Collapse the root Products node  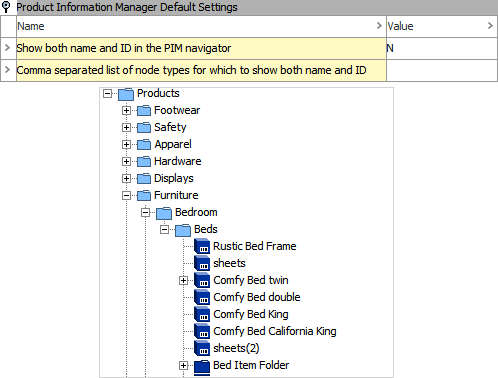click(107, 94)
